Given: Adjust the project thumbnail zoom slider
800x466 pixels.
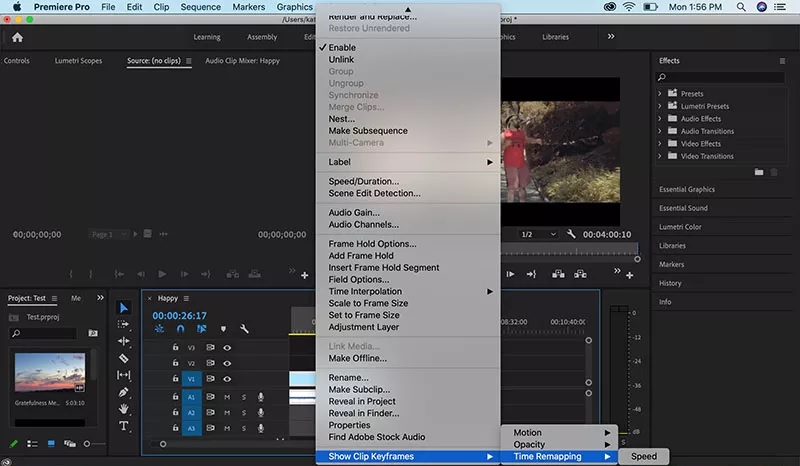Looking at the screenshot, I should point(86,444).
